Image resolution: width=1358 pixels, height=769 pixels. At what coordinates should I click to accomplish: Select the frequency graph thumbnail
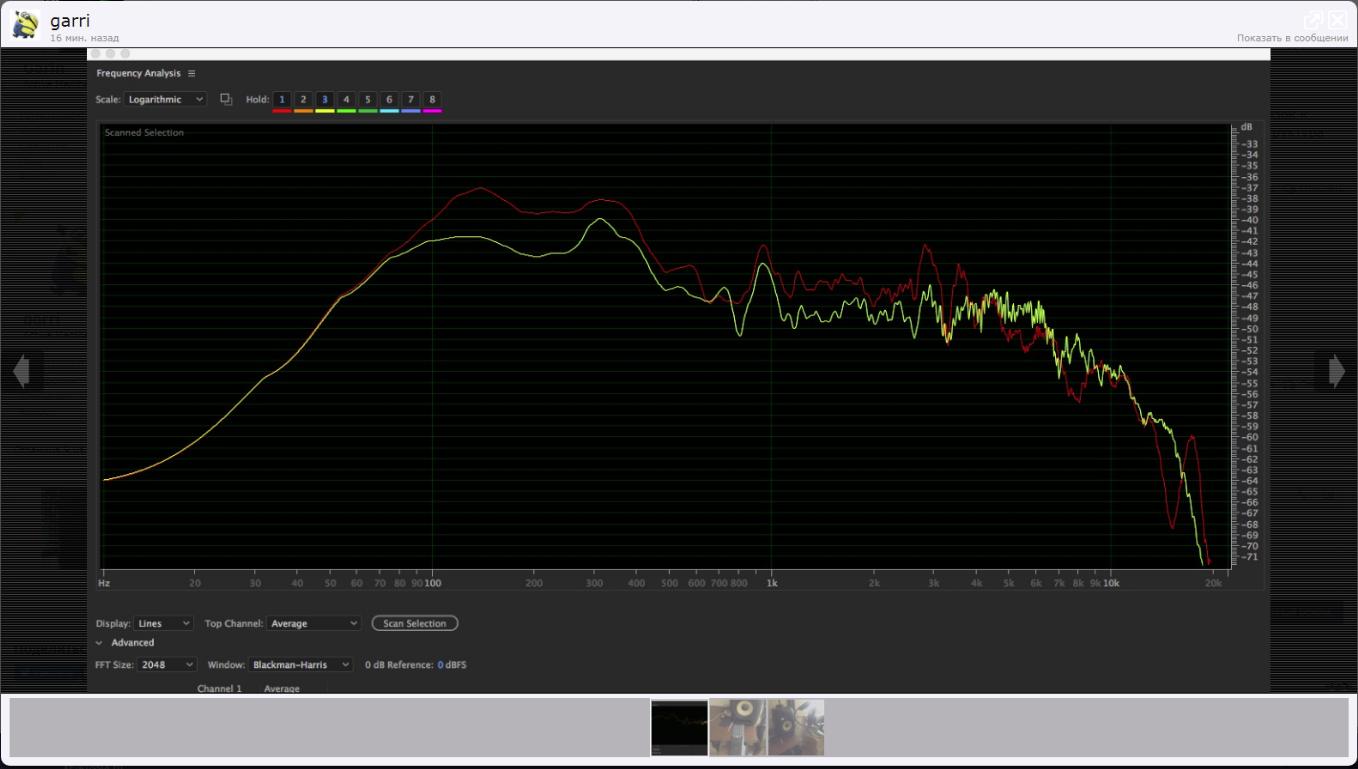click(x=679, y=728)
